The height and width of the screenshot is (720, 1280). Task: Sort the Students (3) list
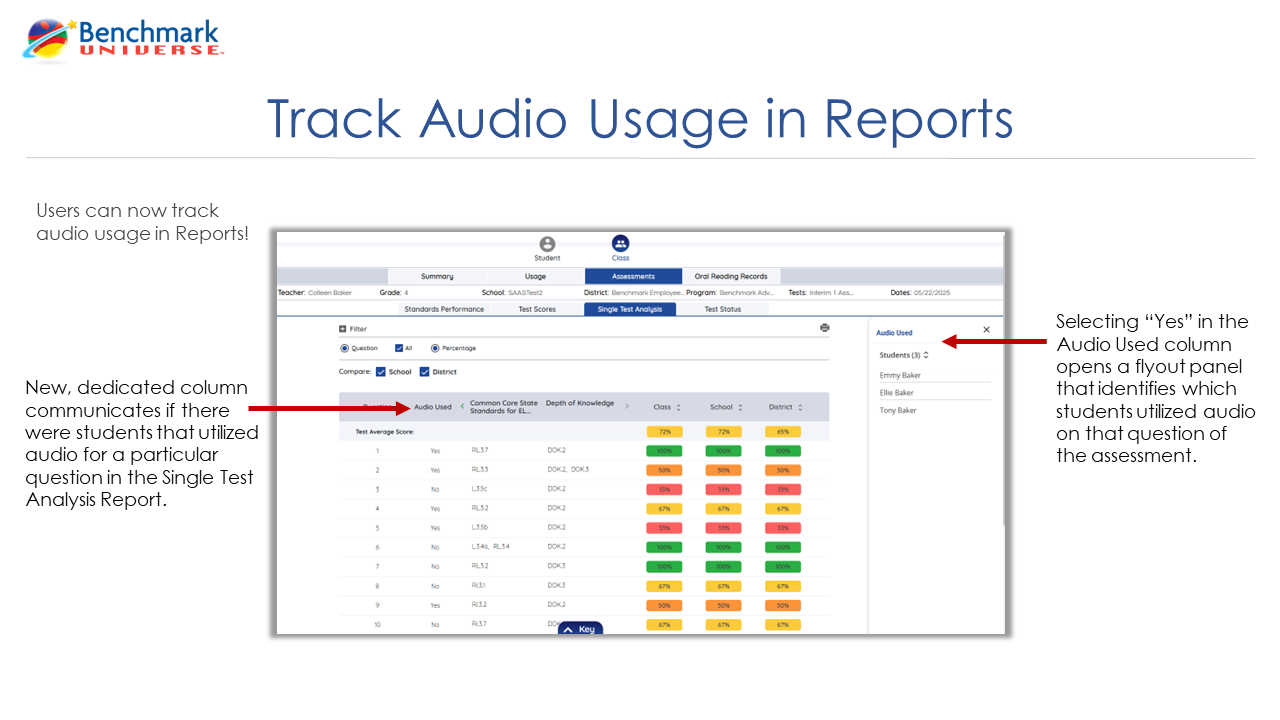coord(926,355)
